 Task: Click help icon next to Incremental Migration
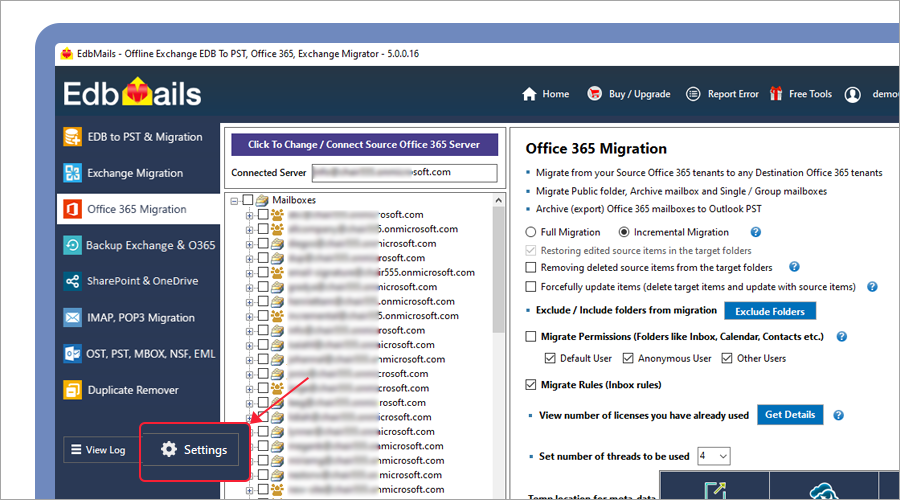pyautogui.click(x=756, y=232)
